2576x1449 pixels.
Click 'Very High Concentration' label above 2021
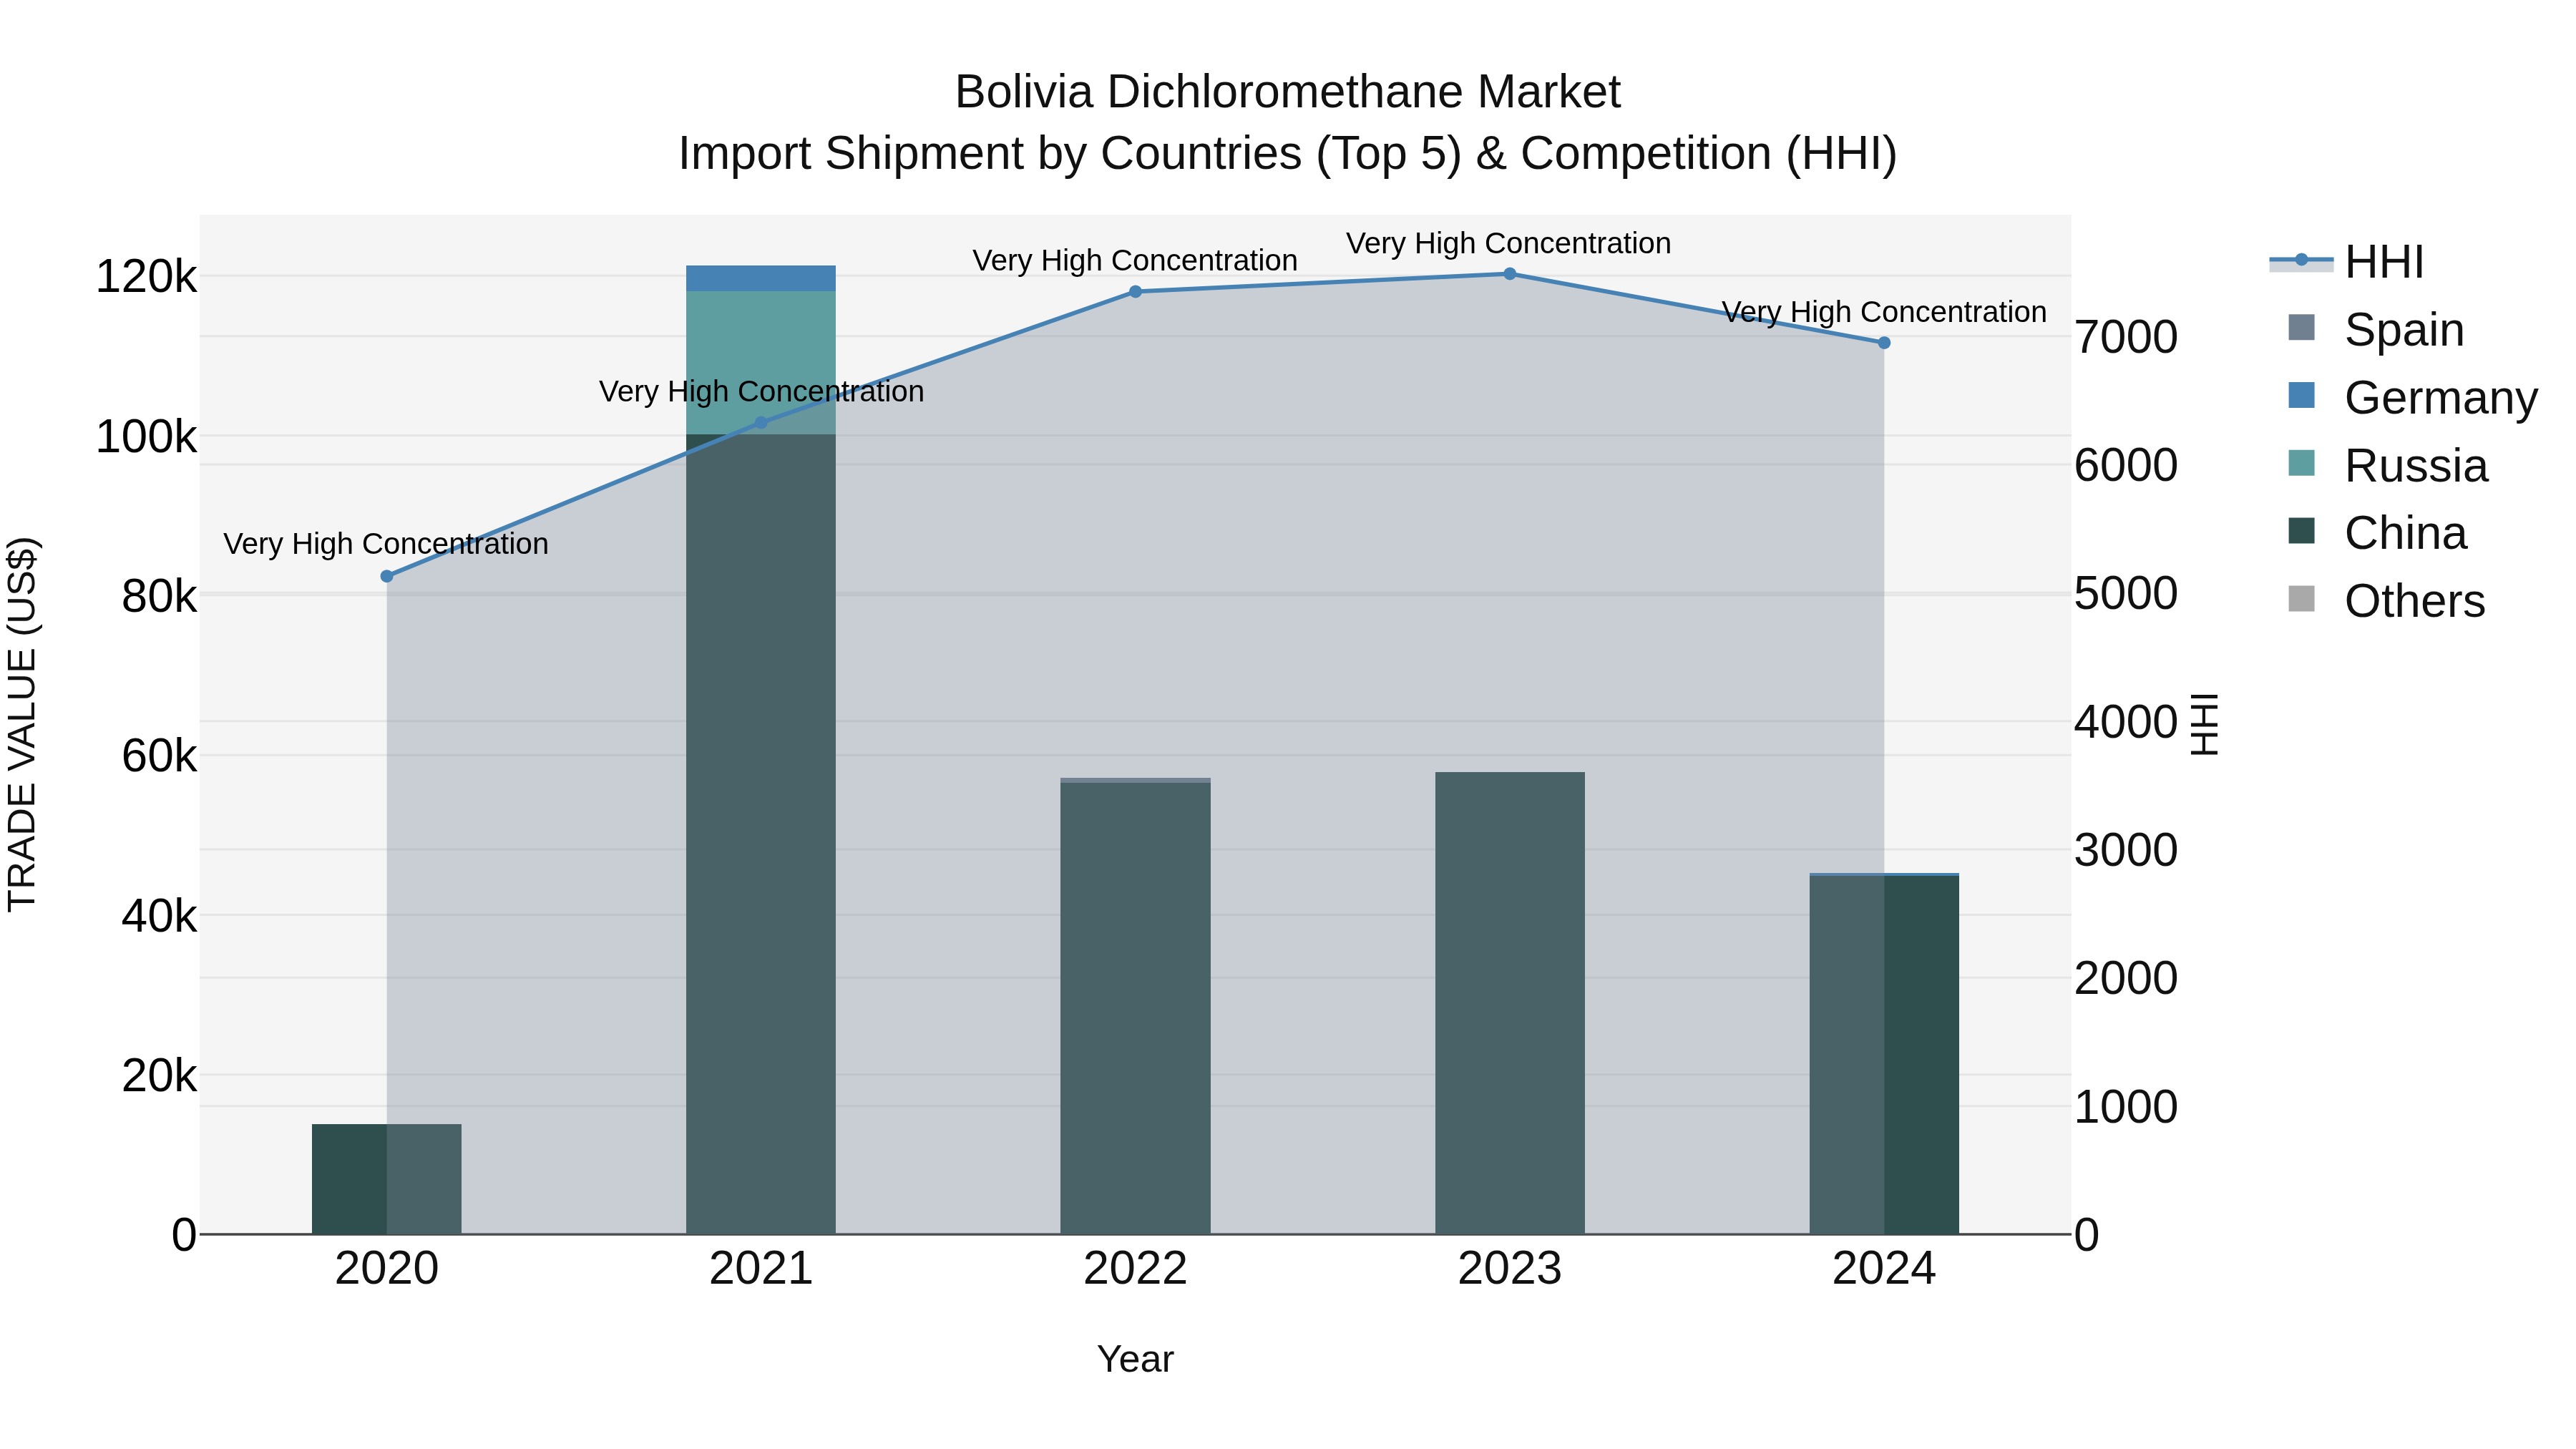pos(761,392)
